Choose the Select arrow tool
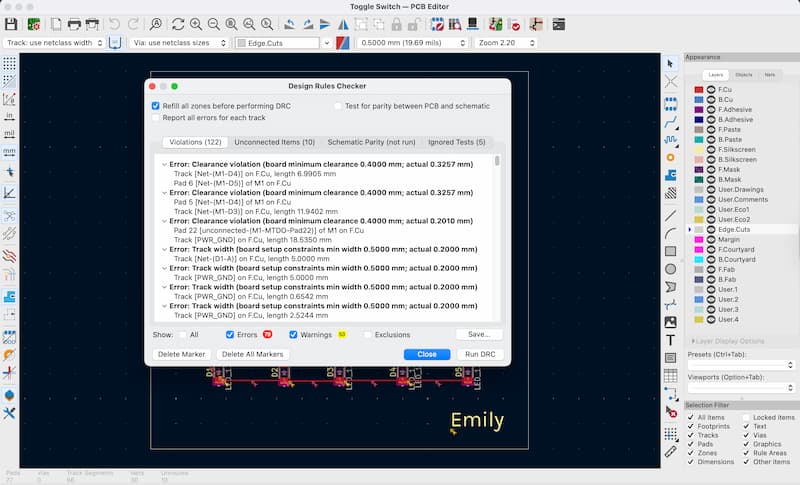The width and height of the screenshot is (800, 485). point(670,64)
